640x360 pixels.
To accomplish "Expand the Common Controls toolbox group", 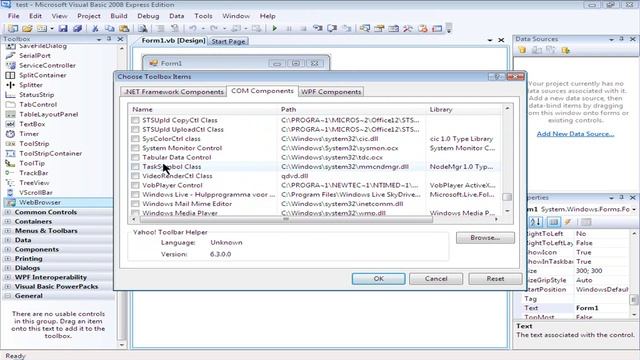I will tap(7, 212).
